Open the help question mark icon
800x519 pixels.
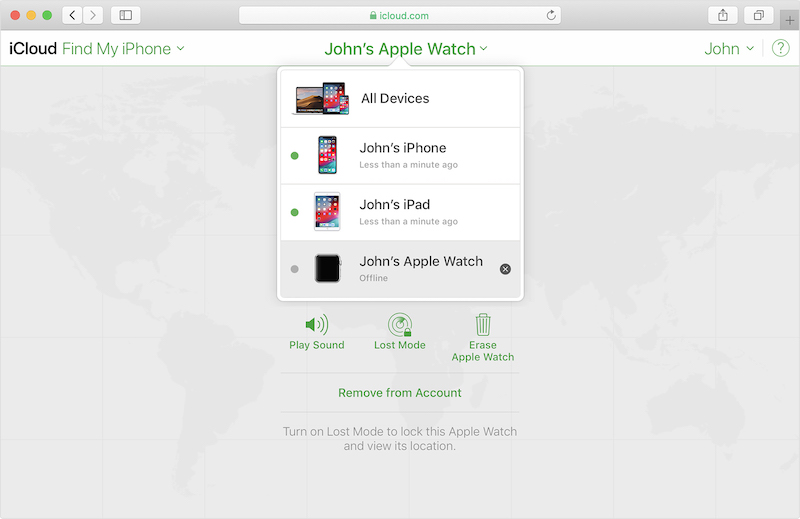780,48
